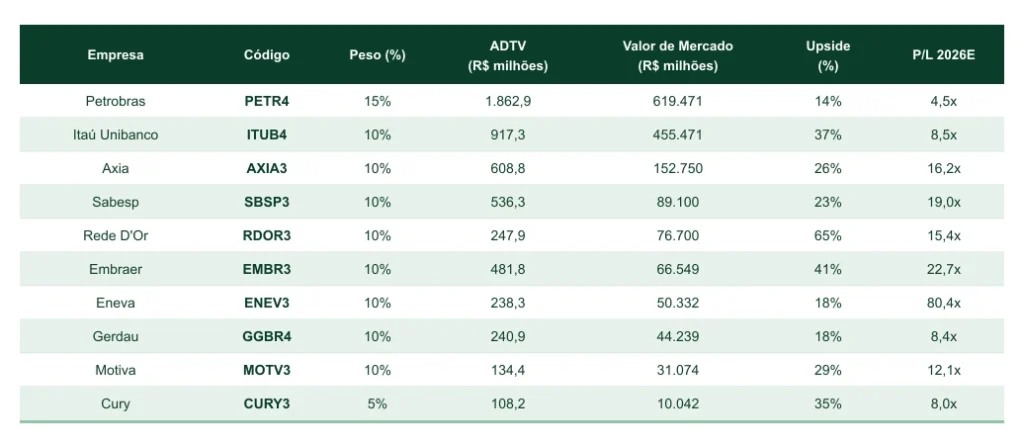Select the Upside (%) column header
The width and height of the screenshot is (1024, 444).
point(828,56)
